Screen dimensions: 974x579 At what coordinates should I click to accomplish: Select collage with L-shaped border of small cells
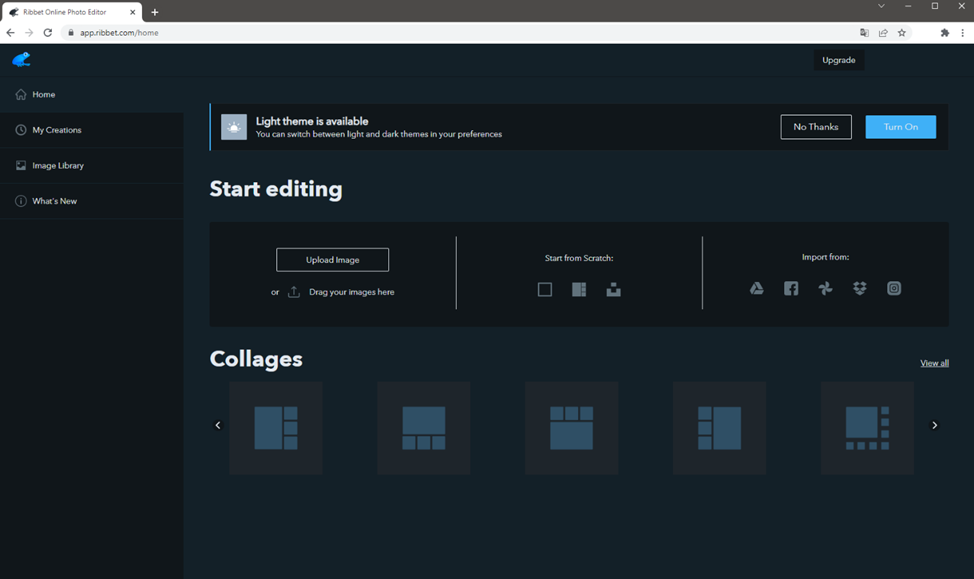867,428
